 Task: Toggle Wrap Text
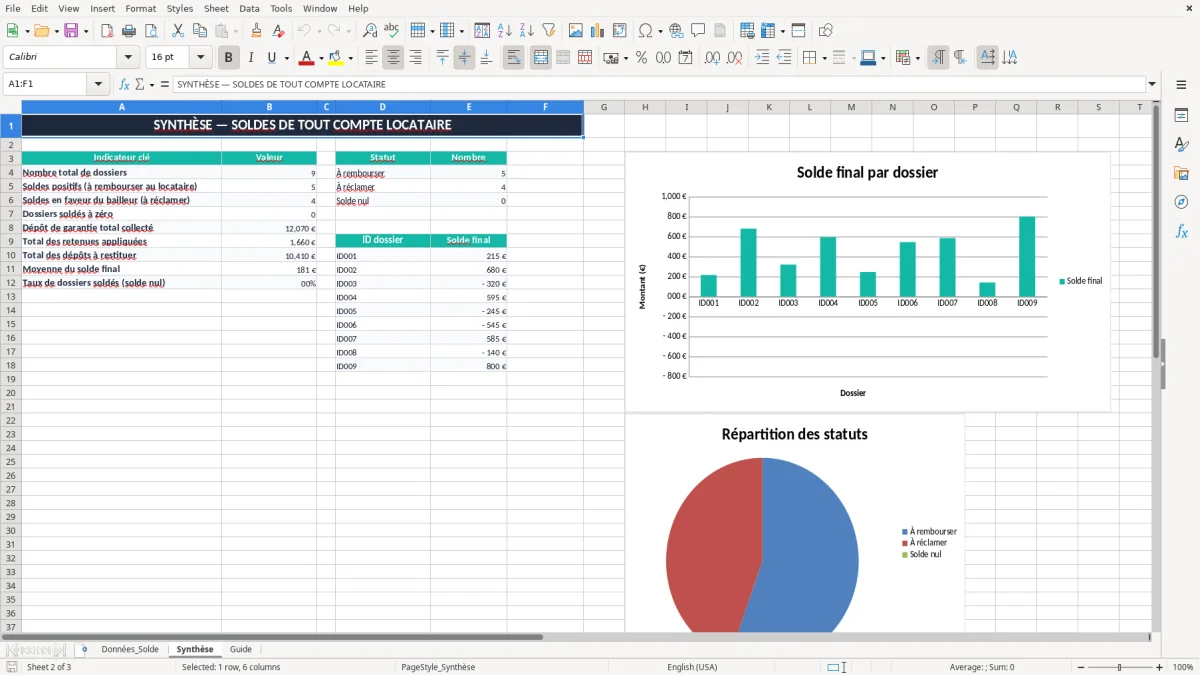513,58
